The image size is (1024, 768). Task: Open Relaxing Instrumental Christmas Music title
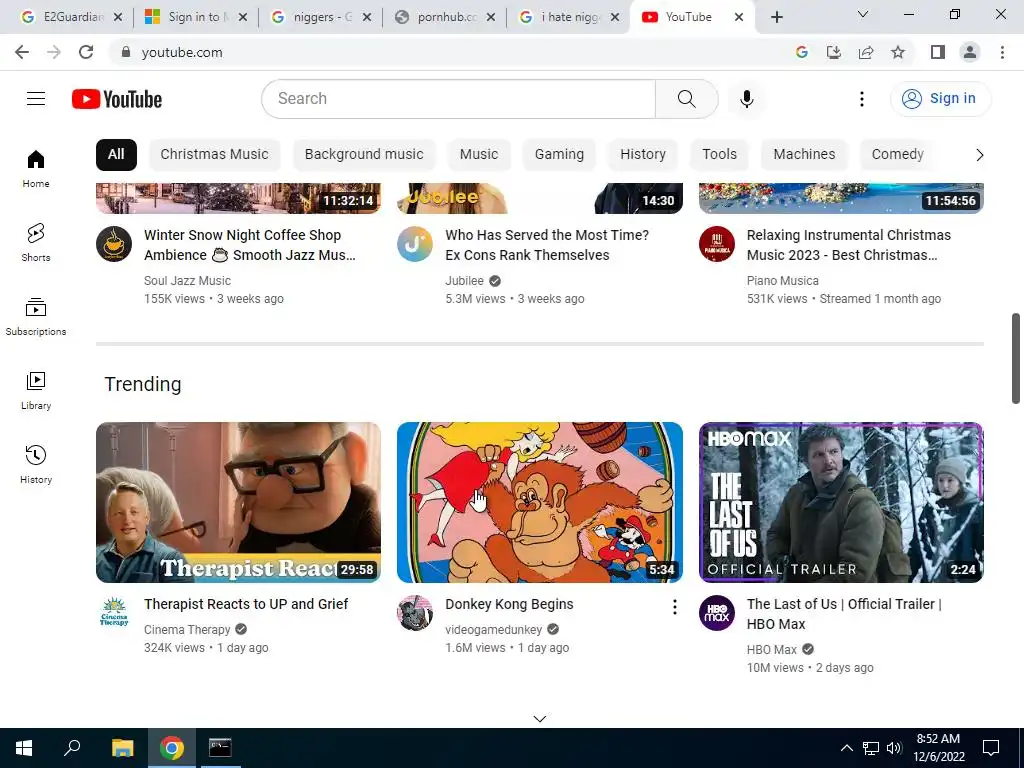[848, 245]
